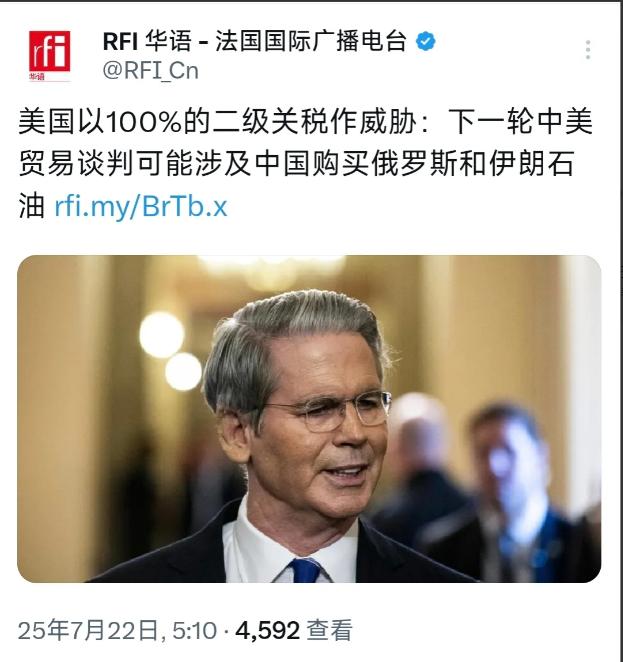The image size is (623, 662).
Task: Click the 查看 views label
Action: click(x=329, y=630)
